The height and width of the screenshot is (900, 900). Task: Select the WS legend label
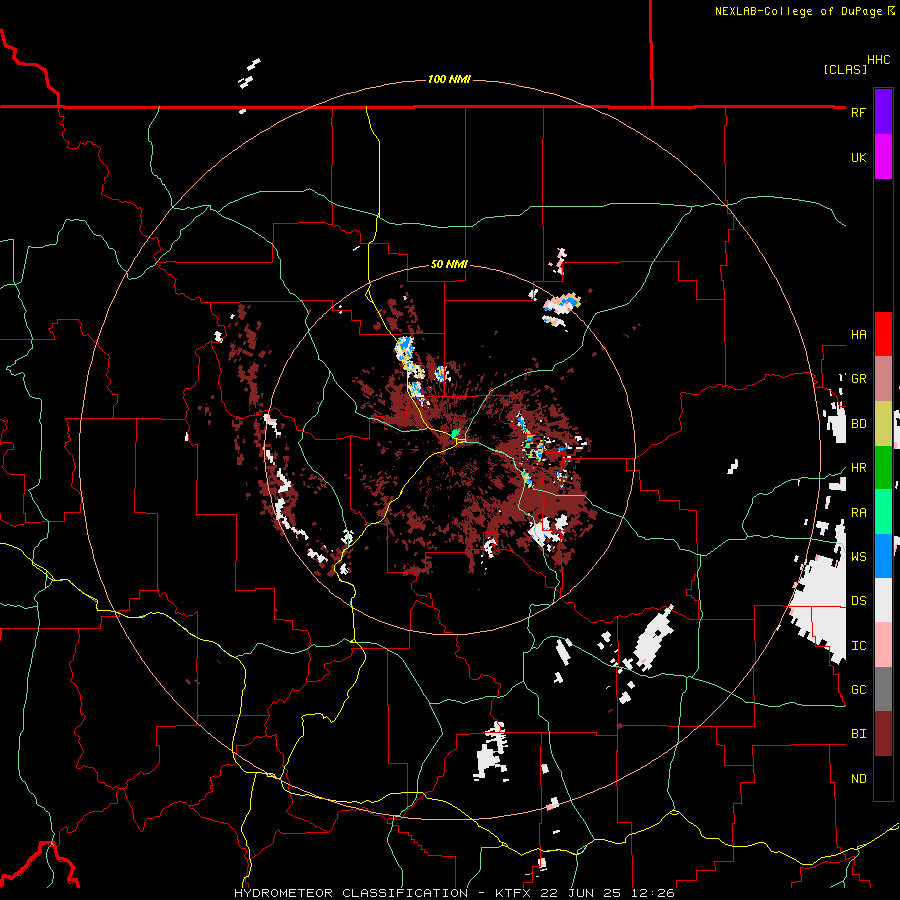[858, 557]
